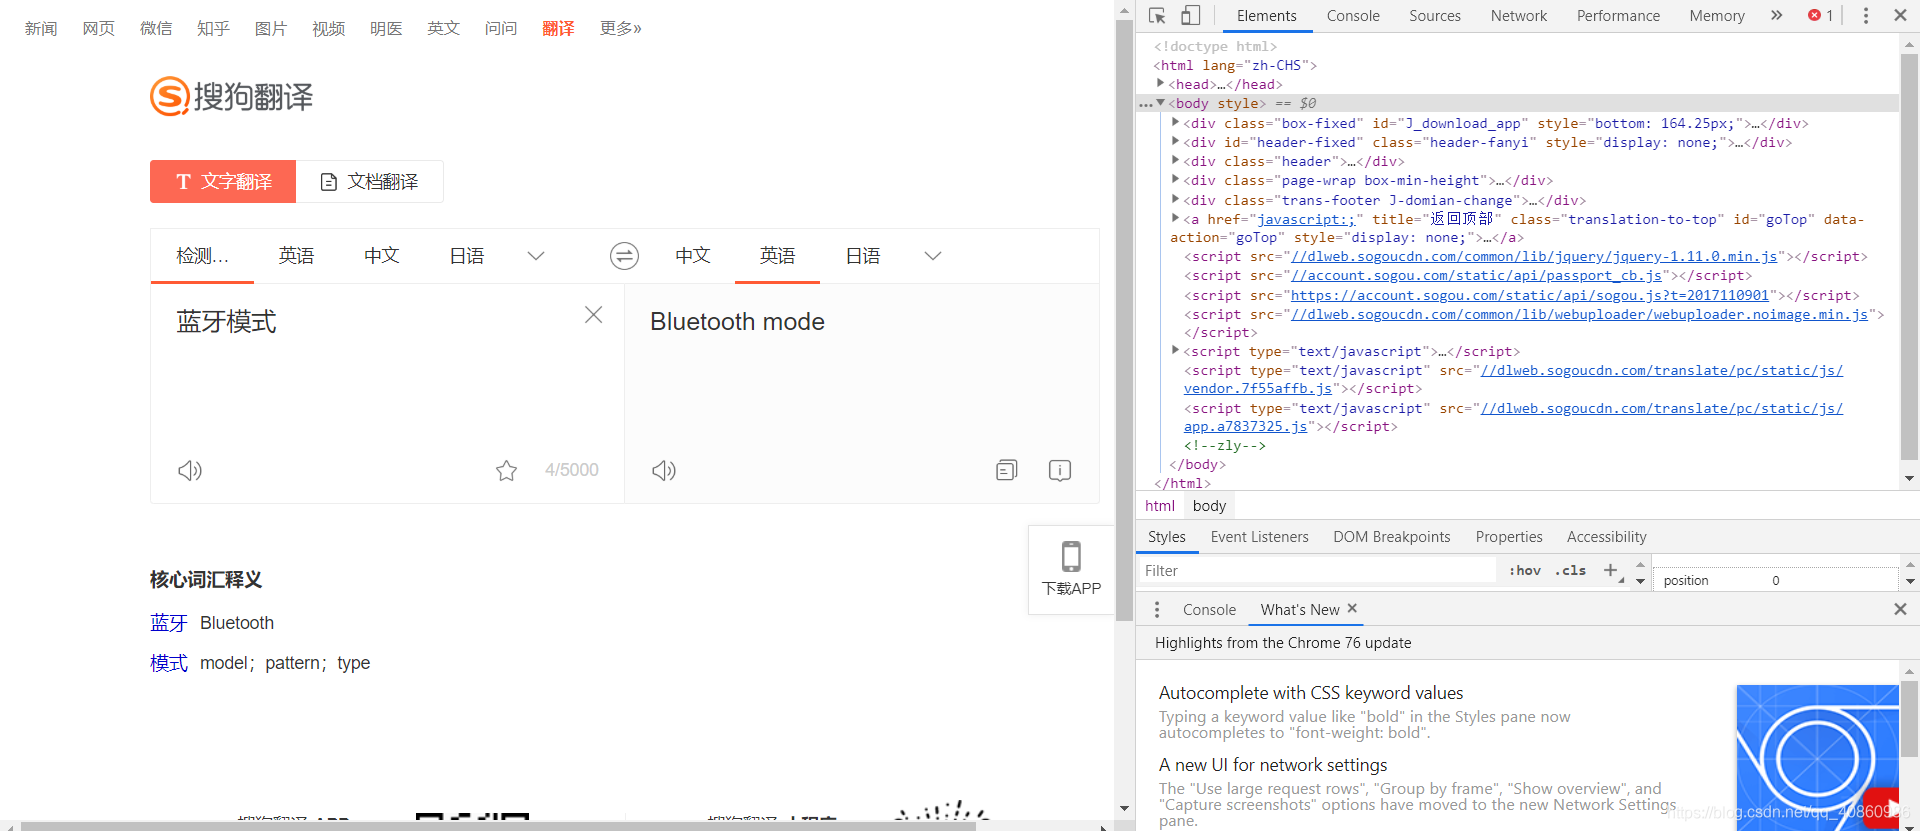Select html in DOM breadcrumb
1920x831 pixels.
1160,505
